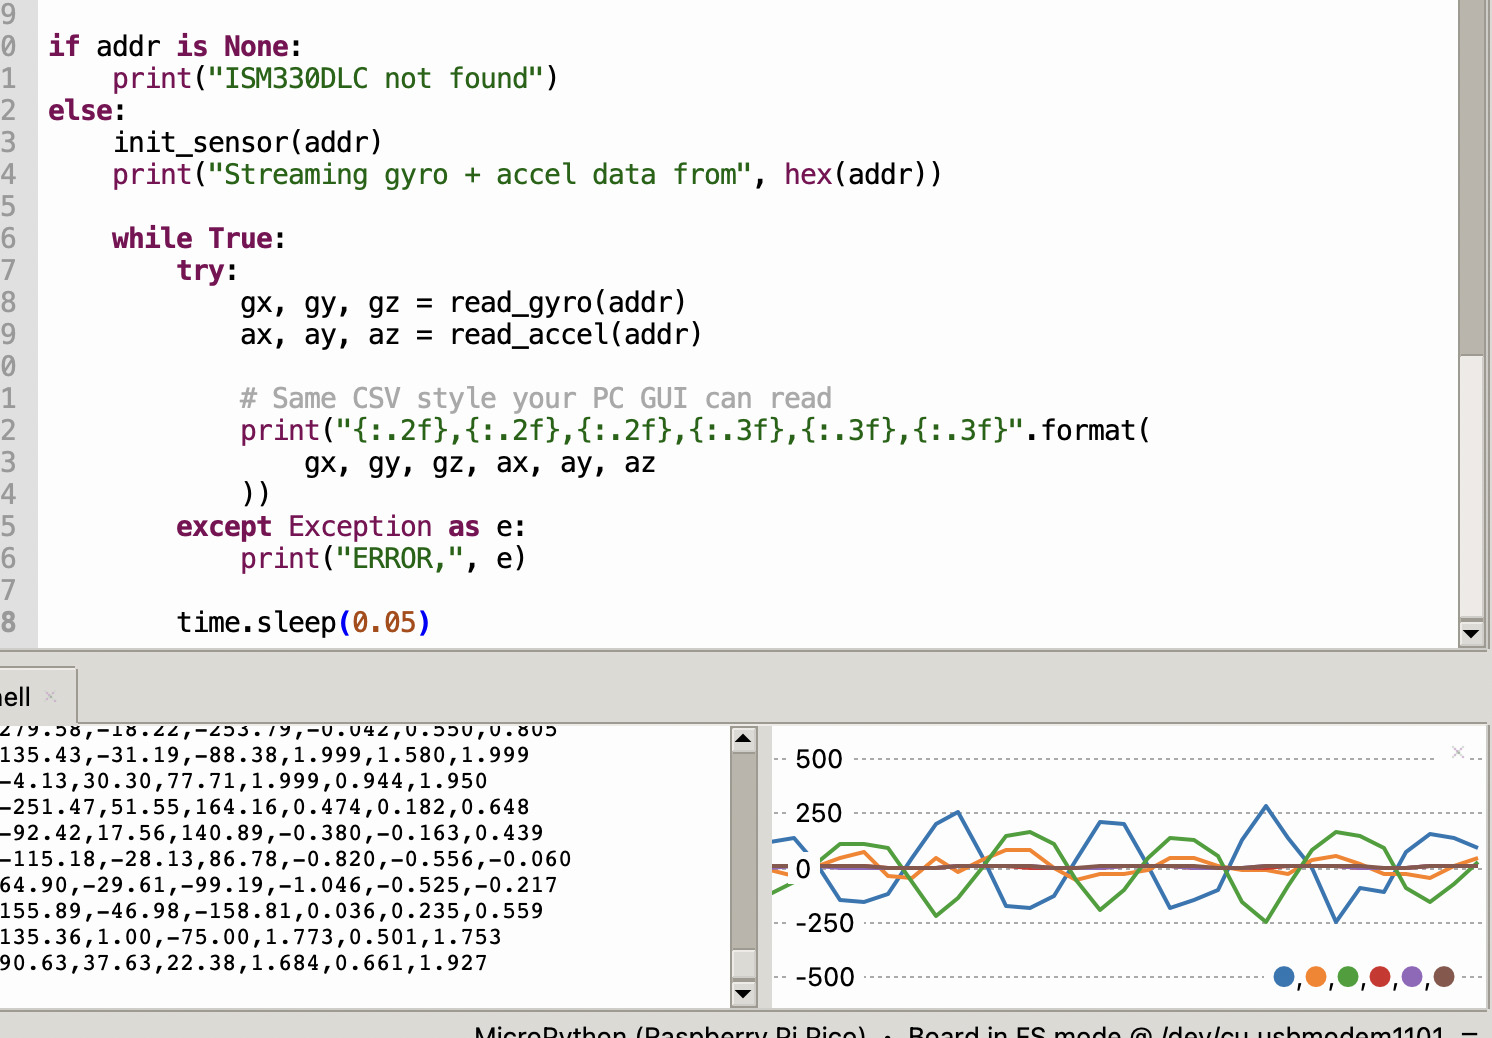Select the code editor pane

click(700, 300)
